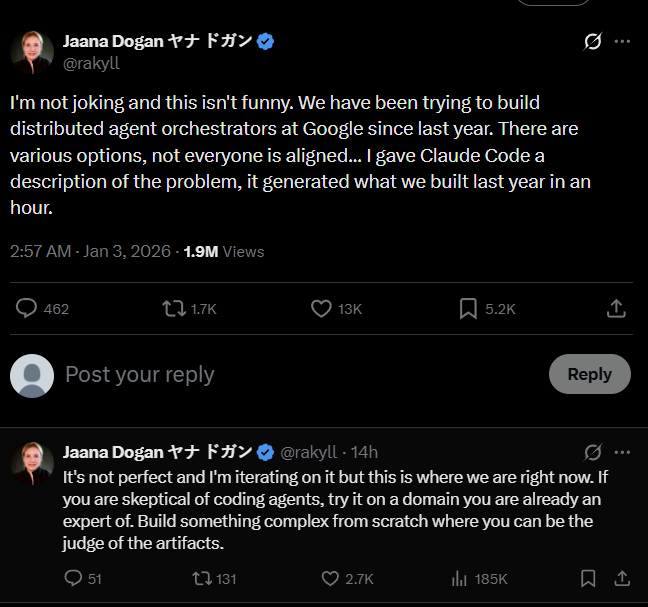Share the follow-up tweet
648x607 pixels.
tap(621, 578)
